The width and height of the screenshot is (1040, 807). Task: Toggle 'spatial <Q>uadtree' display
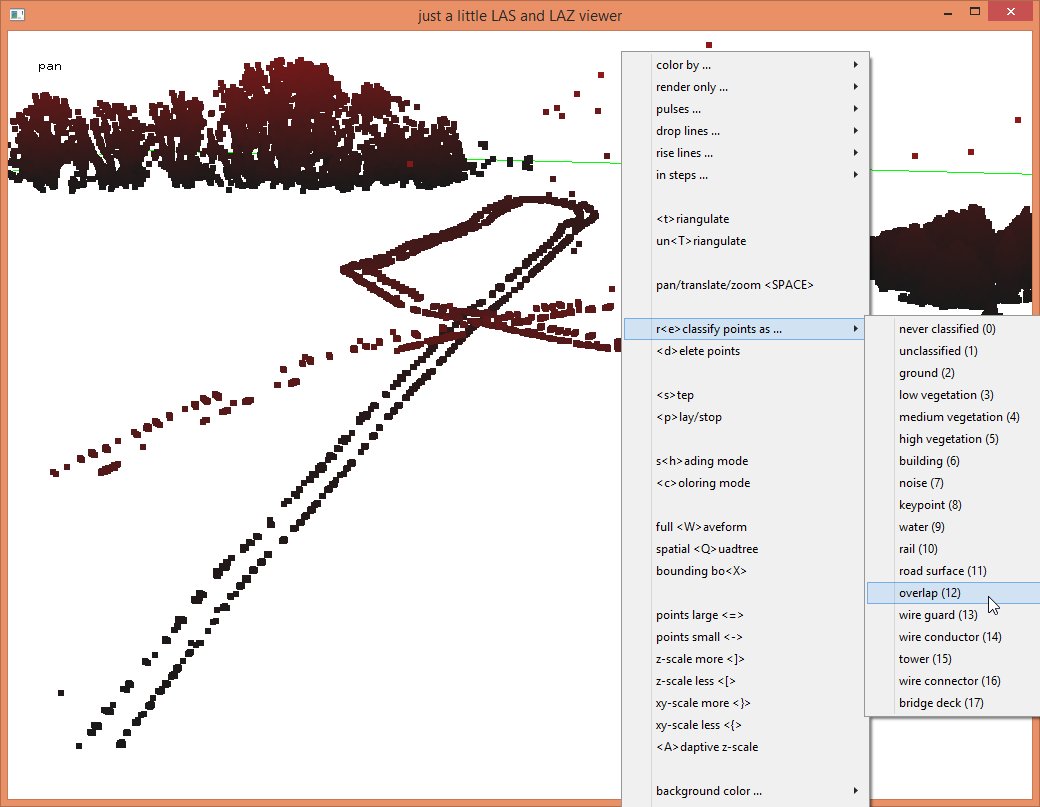pyautogui.click(x=706, y=549)
